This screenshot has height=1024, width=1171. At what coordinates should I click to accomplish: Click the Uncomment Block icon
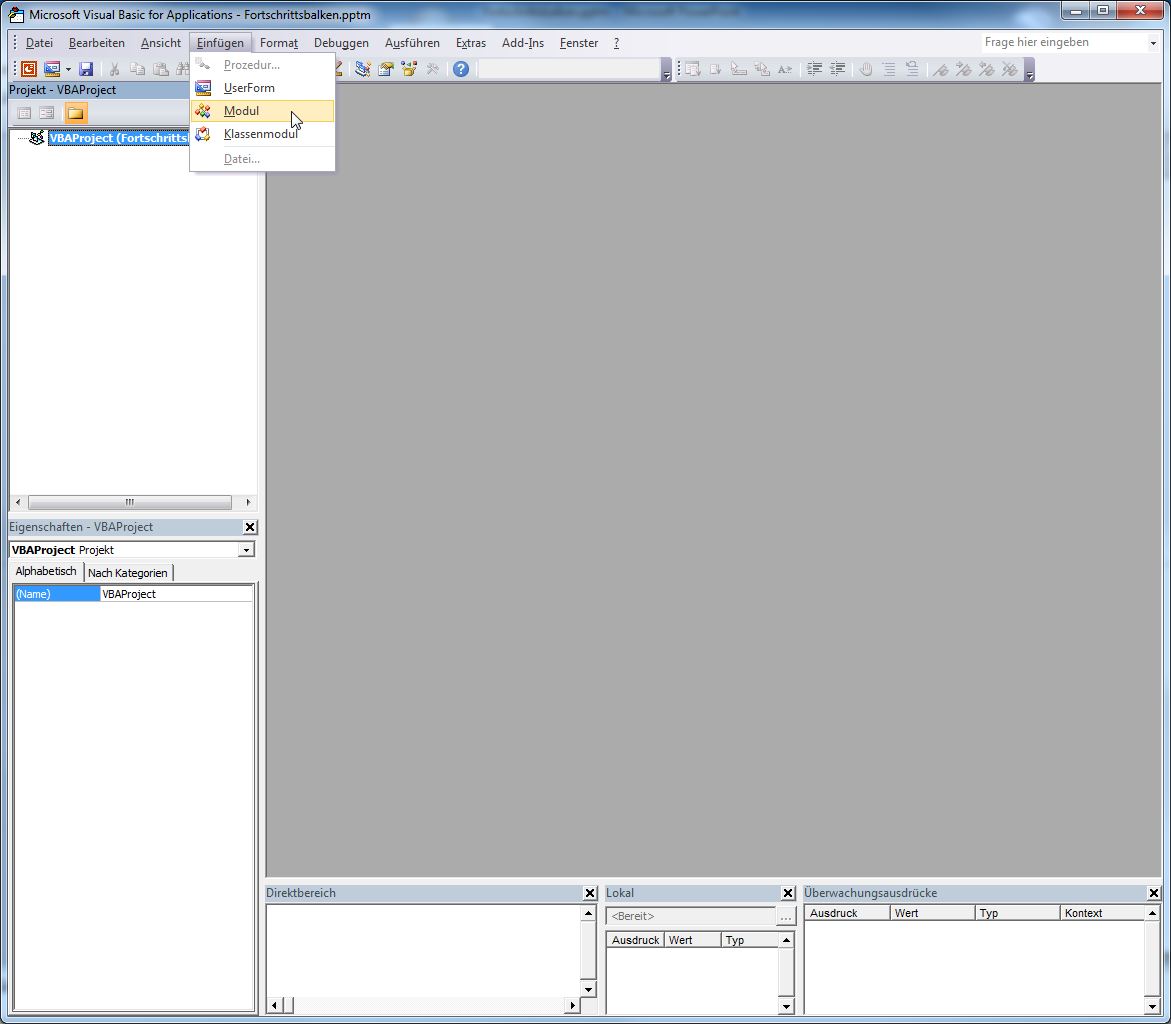912,69
